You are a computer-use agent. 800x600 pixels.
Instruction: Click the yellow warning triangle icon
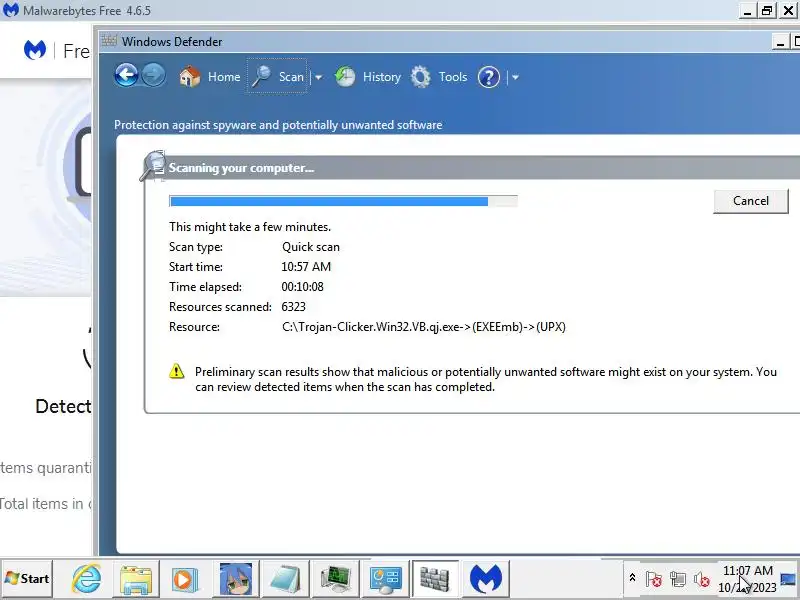[177, 371]
